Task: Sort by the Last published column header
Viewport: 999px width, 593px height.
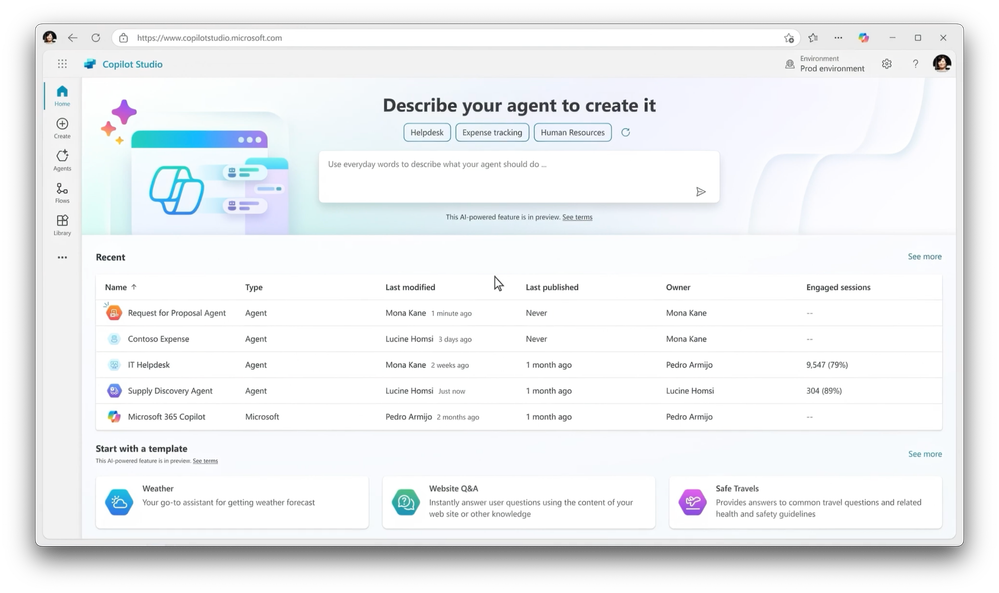Action: pos(552,287)
